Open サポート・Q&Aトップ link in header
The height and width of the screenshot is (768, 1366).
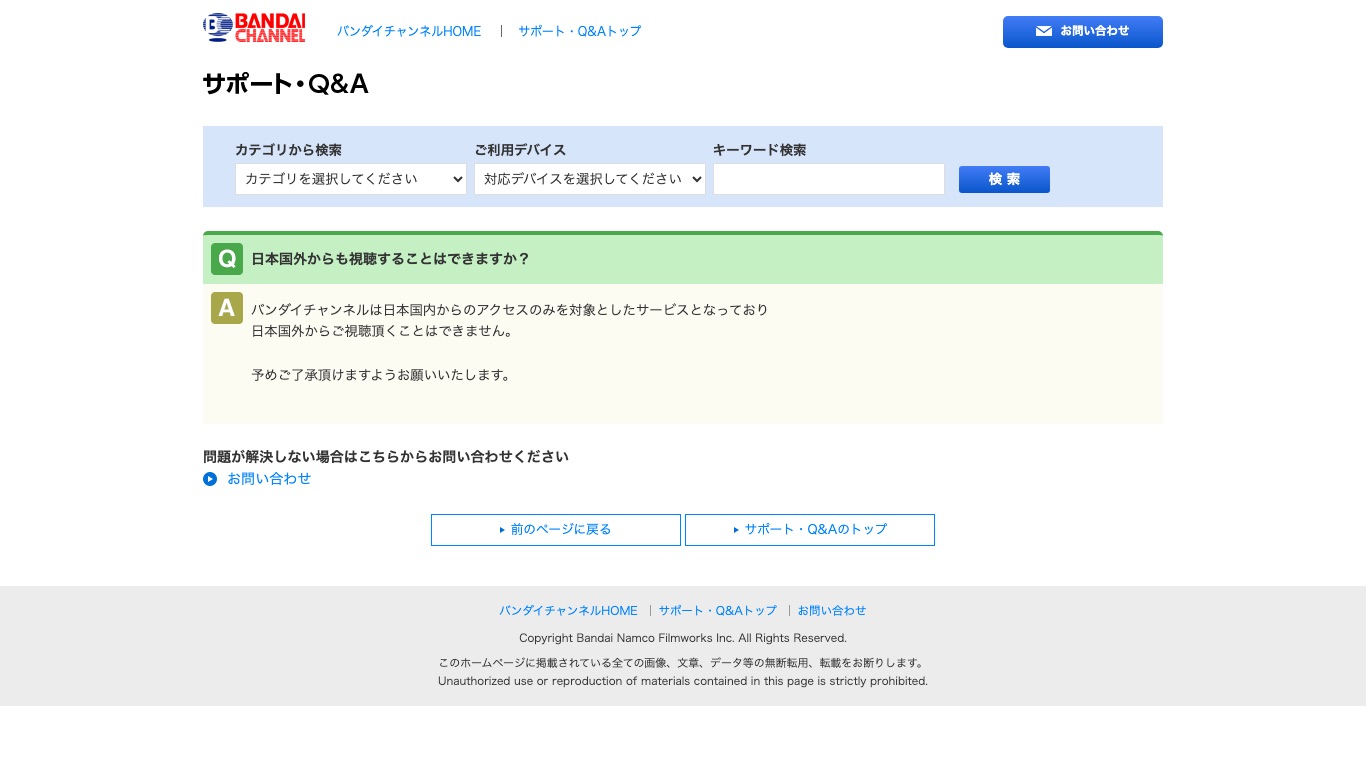click(579, 31)
